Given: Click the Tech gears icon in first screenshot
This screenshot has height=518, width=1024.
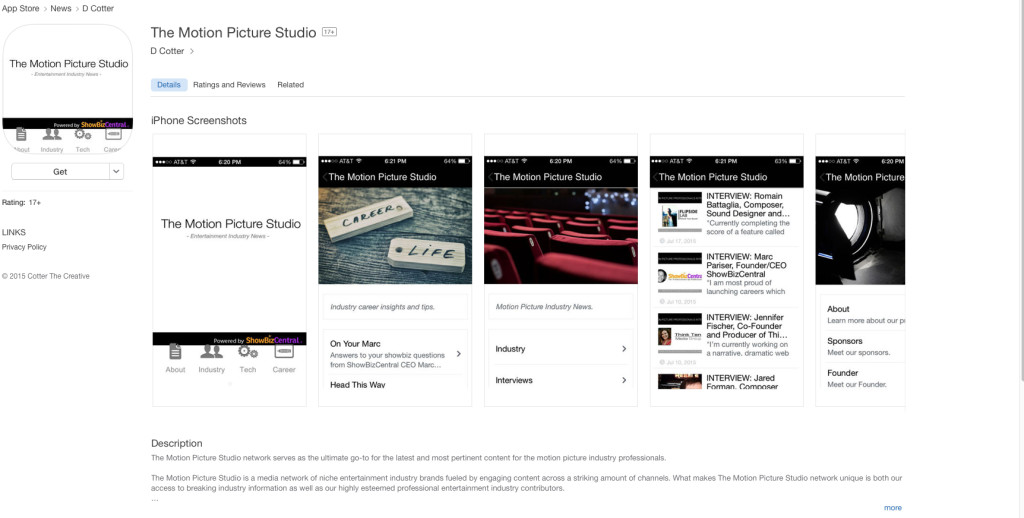Looking at the screenshot, I should coord(248,352).
